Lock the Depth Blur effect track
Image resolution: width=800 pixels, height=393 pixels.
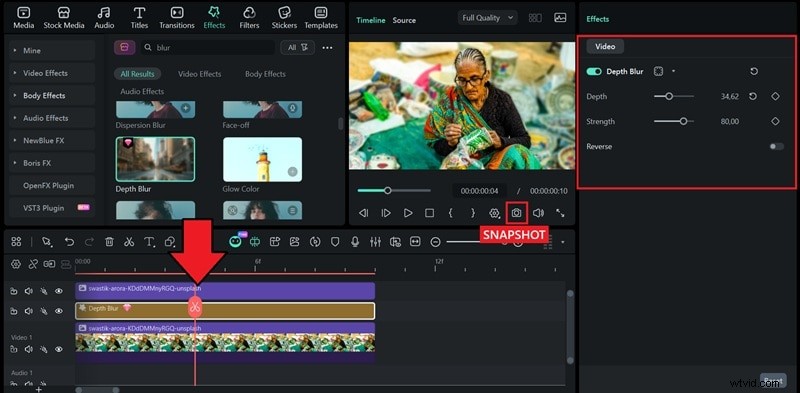14,311
